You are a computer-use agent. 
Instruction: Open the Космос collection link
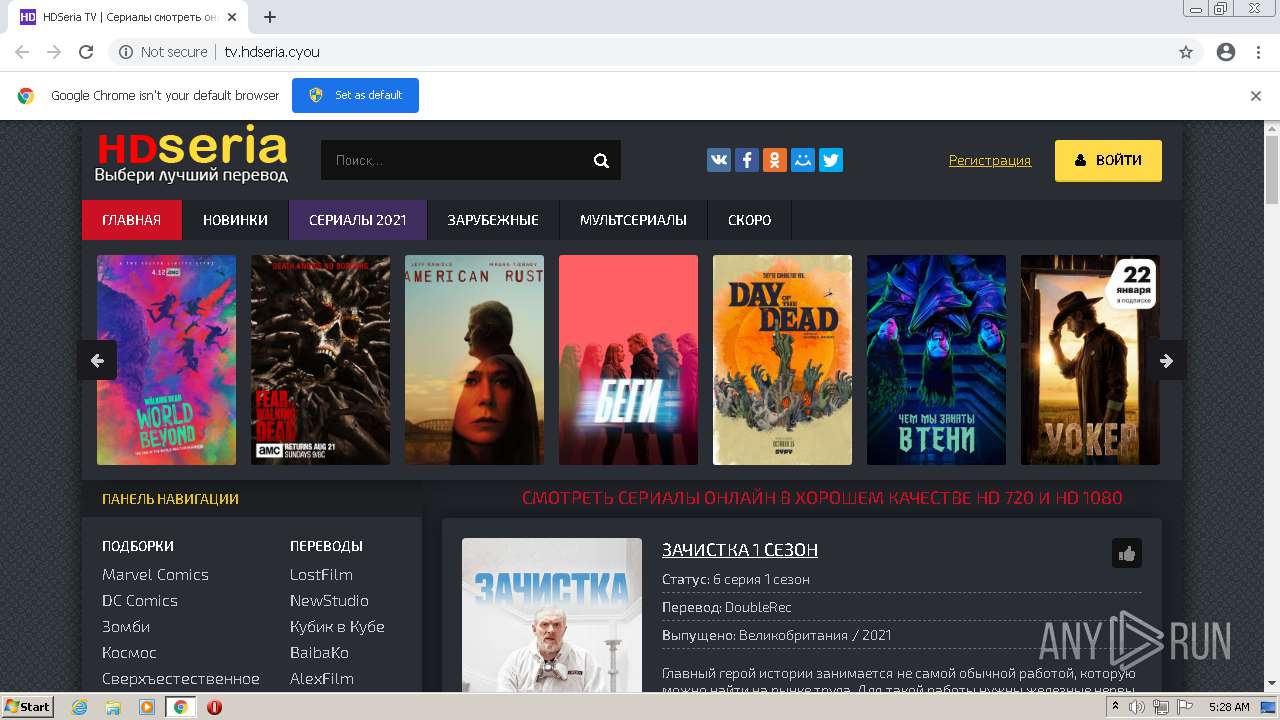(129, 652)
